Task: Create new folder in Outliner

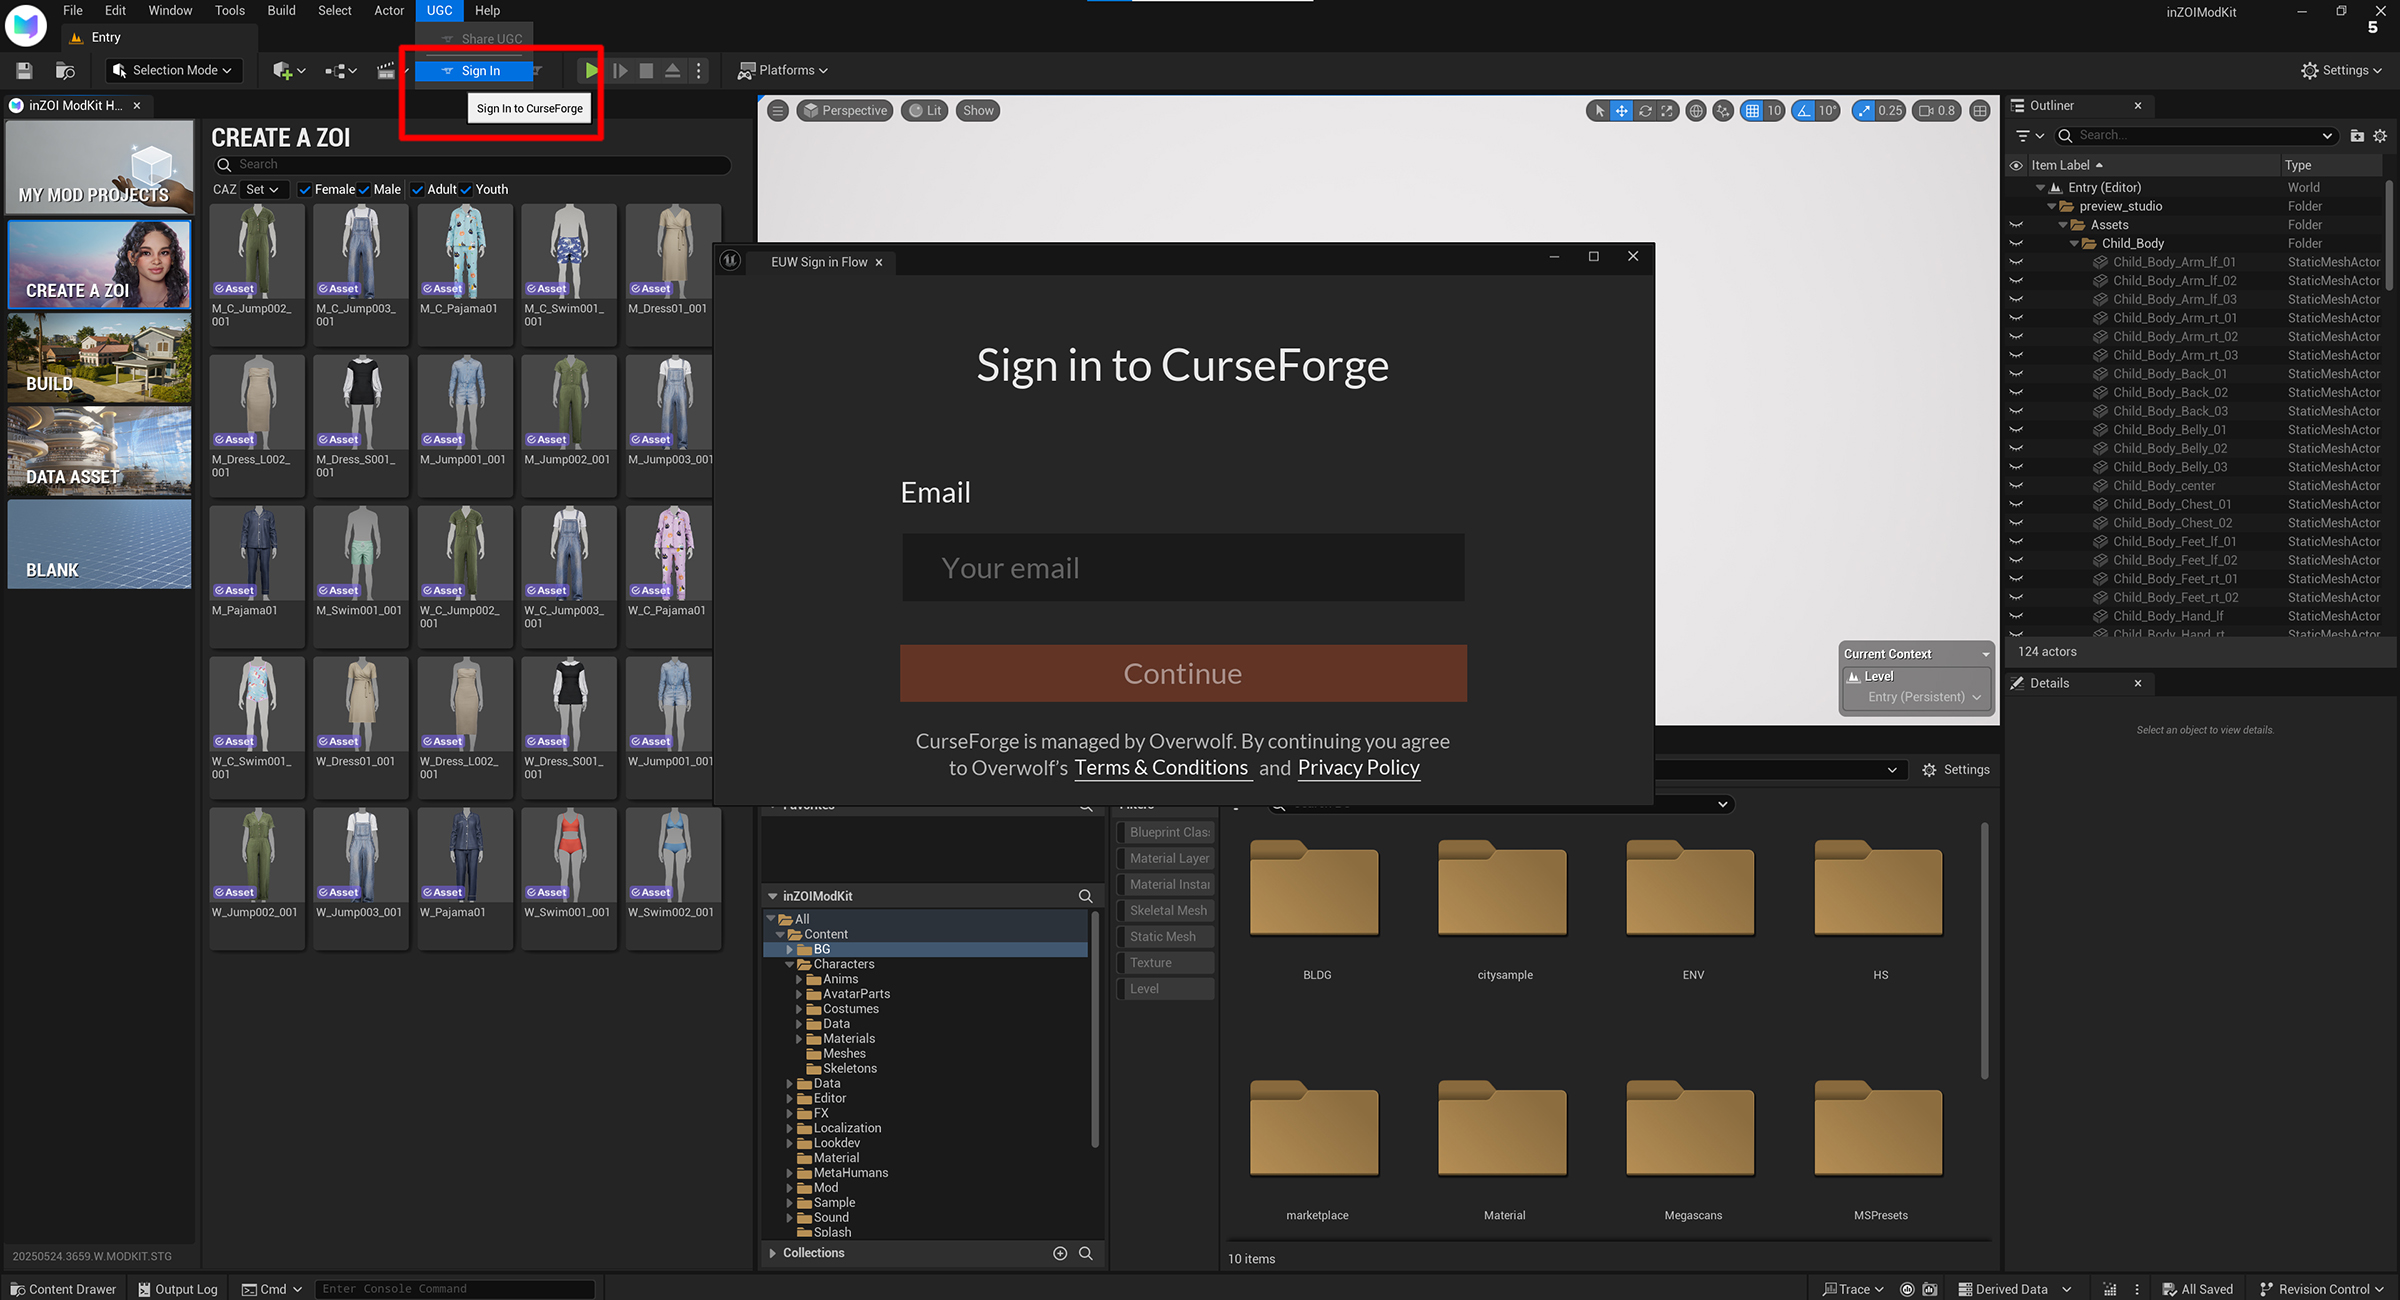Action: (2357, 135)
